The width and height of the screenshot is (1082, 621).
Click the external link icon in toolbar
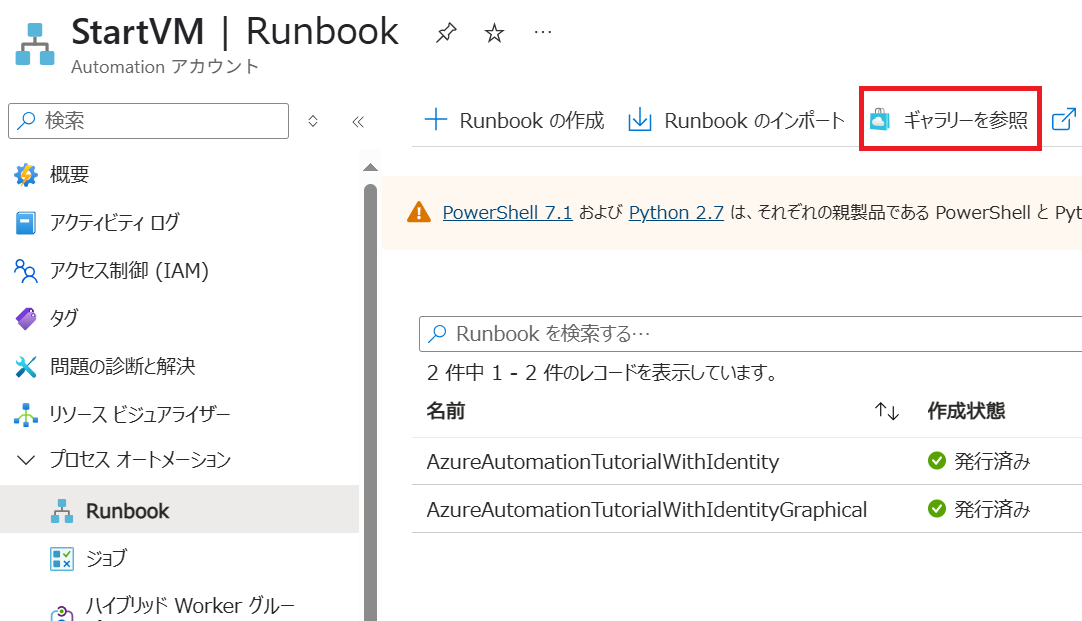1063,119
